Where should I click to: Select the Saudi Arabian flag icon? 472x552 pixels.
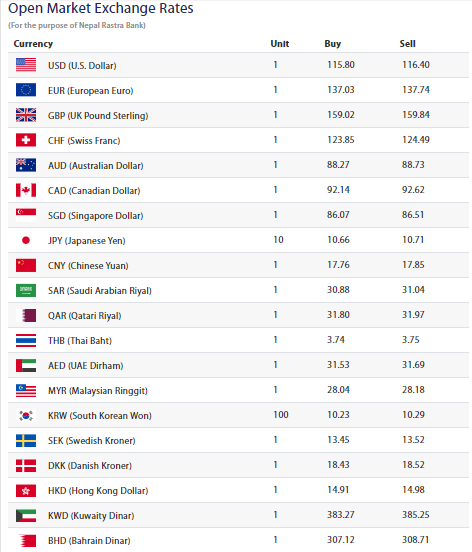(26, 290)
